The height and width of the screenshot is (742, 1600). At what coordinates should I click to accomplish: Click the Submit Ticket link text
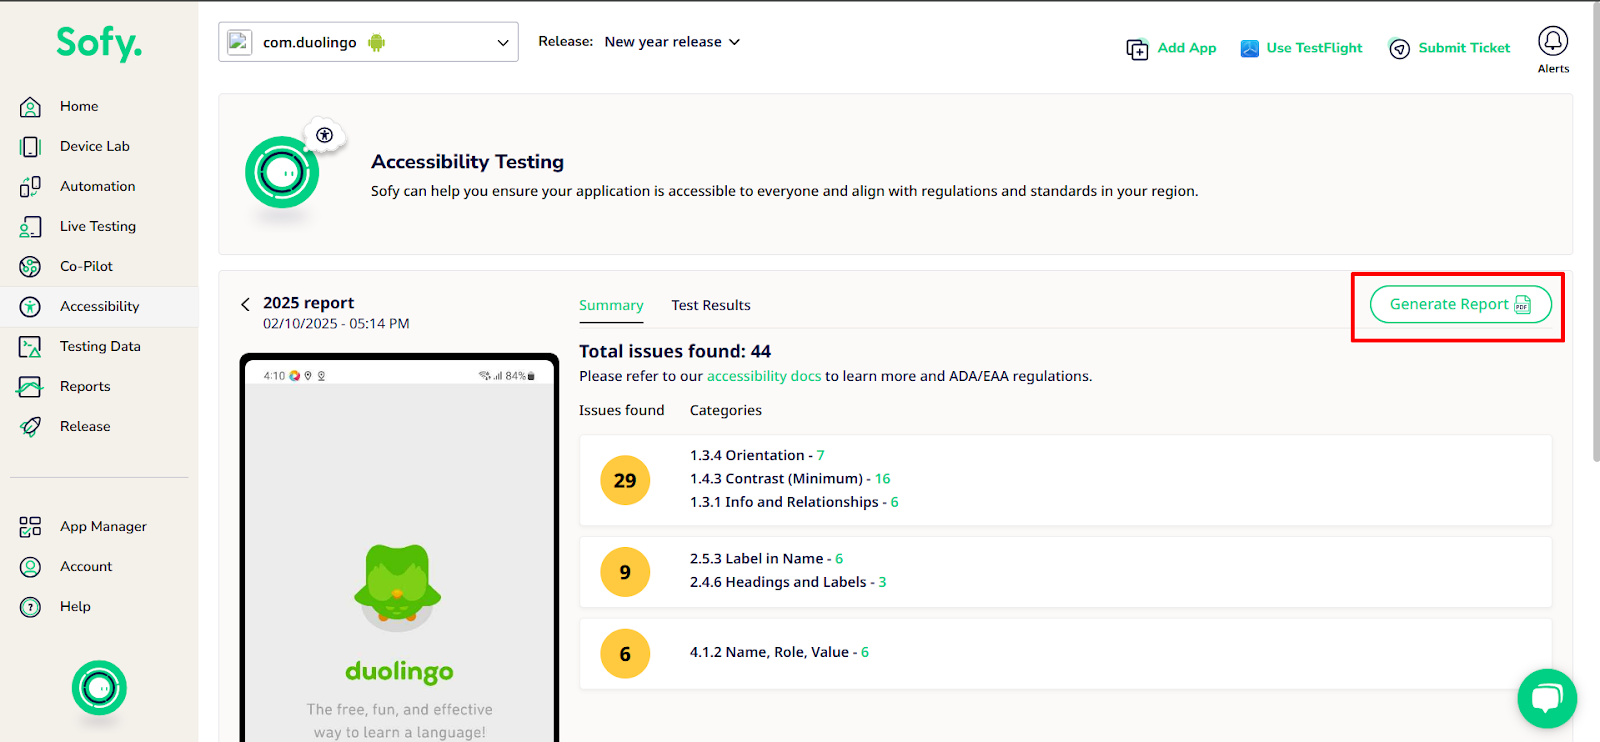click(x=1464, y=48)
